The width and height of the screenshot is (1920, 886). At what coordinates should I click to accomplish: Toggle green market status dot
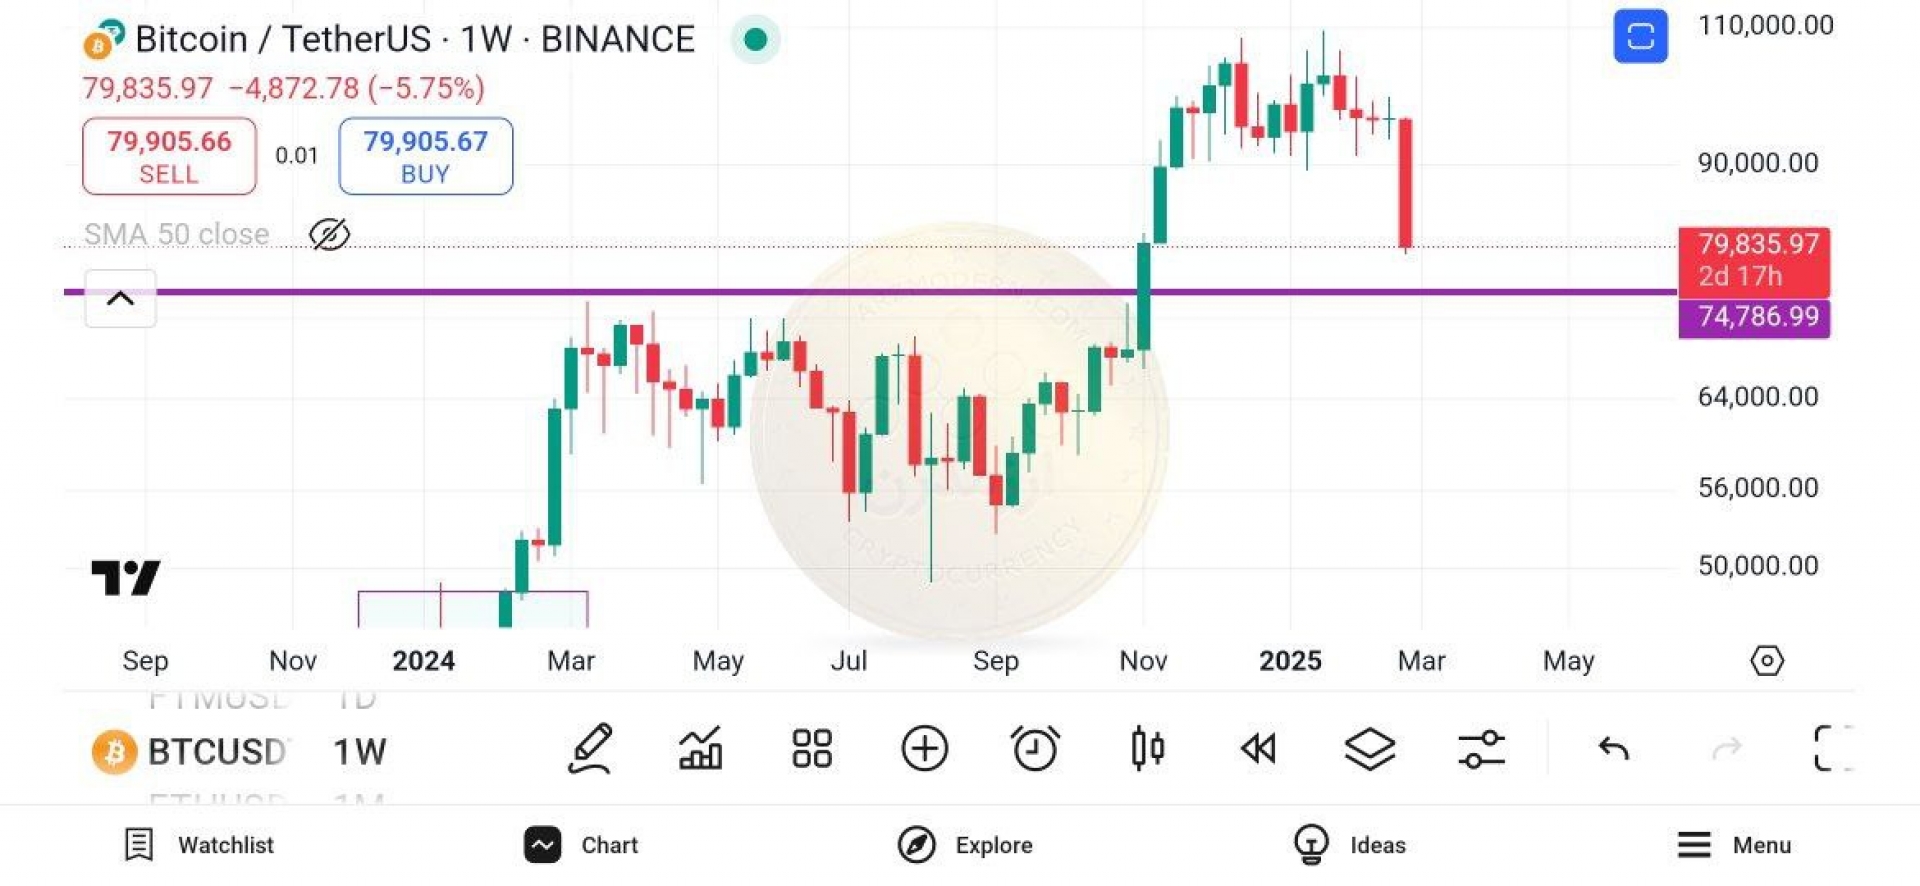[756, 40]
